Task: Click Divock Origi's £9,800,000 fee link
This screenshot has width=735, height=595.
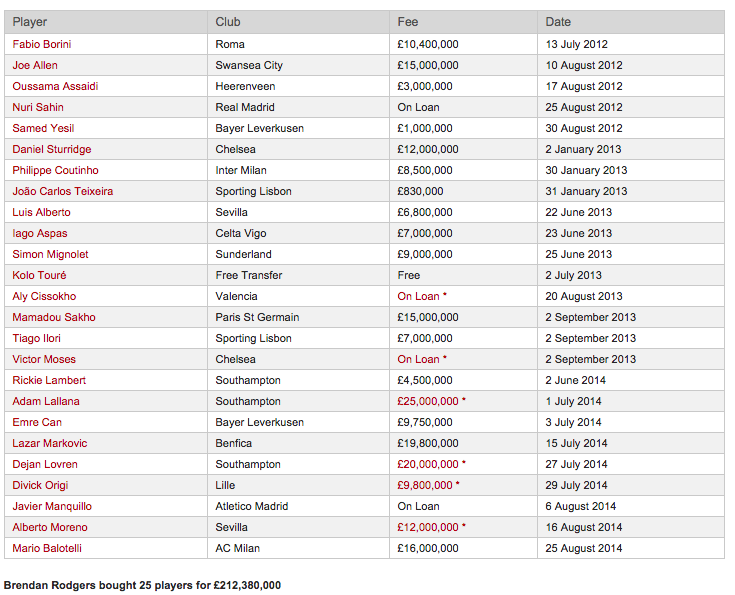Action: tap(428, 485)
